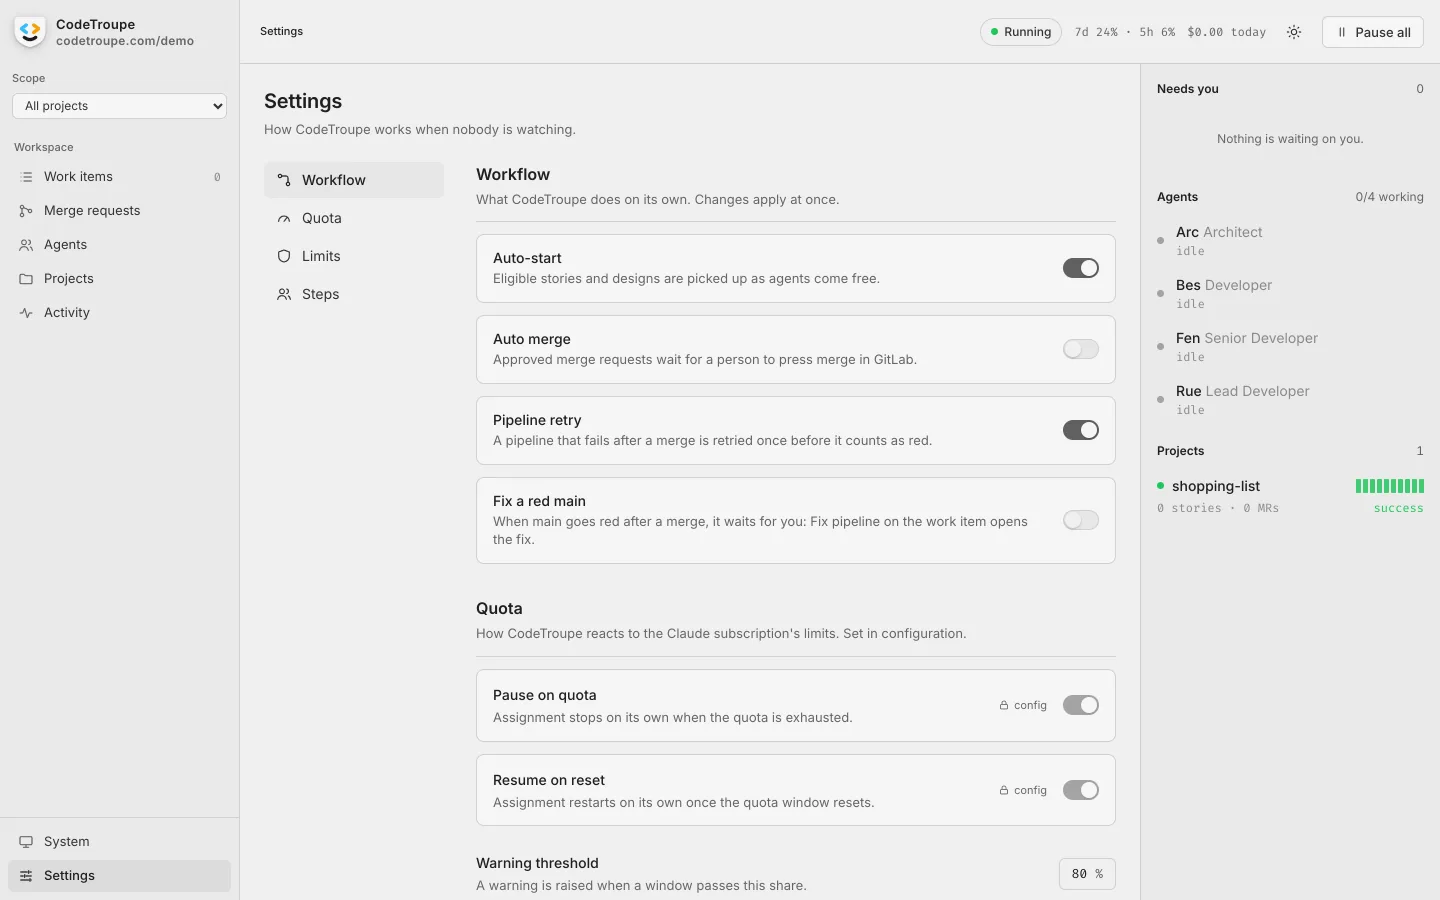Select the Fen Senior Developer agent

point(1290,346)
